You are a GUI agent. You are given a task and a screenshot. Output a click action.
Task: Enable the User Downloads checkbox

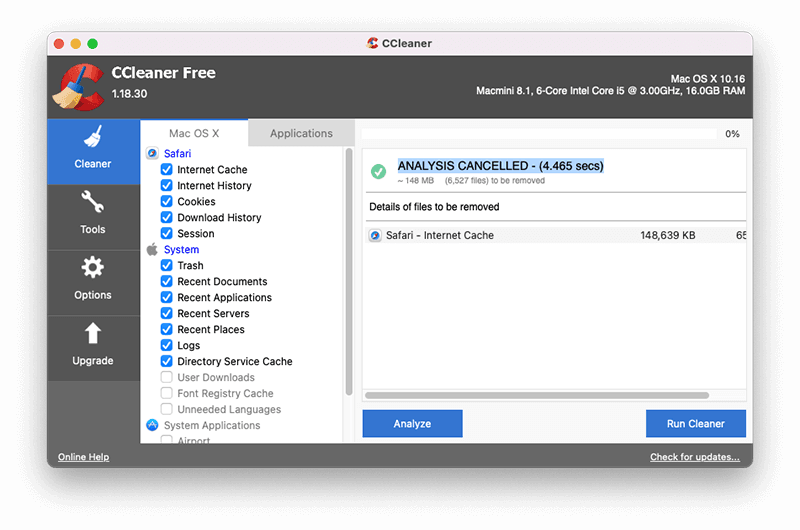click(167, 378)
